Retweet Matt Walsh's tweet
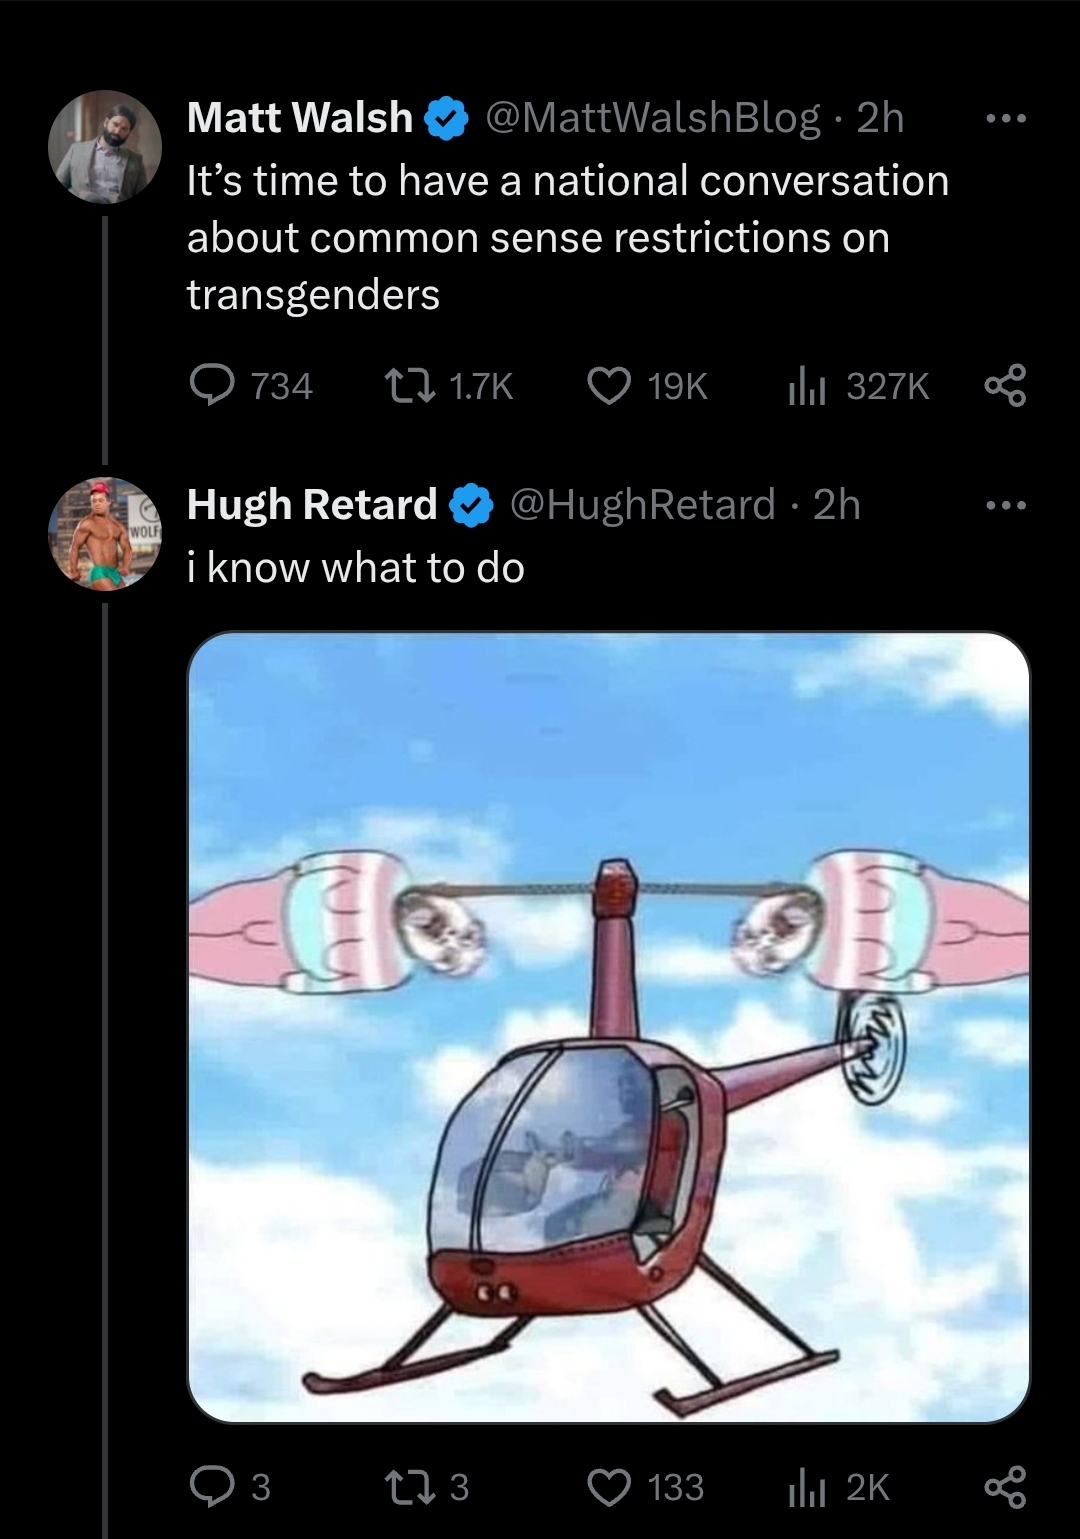 (x=450, y=386)
